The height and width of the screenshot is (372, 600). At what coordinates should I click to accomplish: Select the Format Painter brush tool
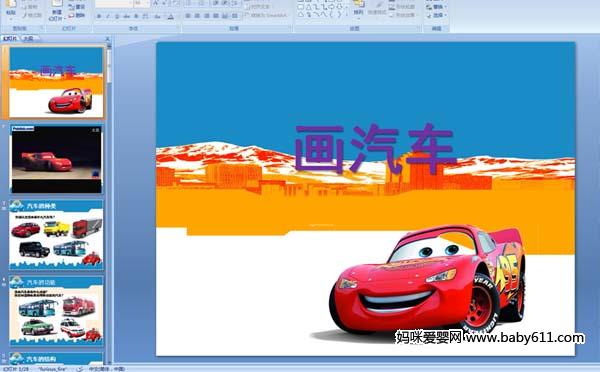32,15
